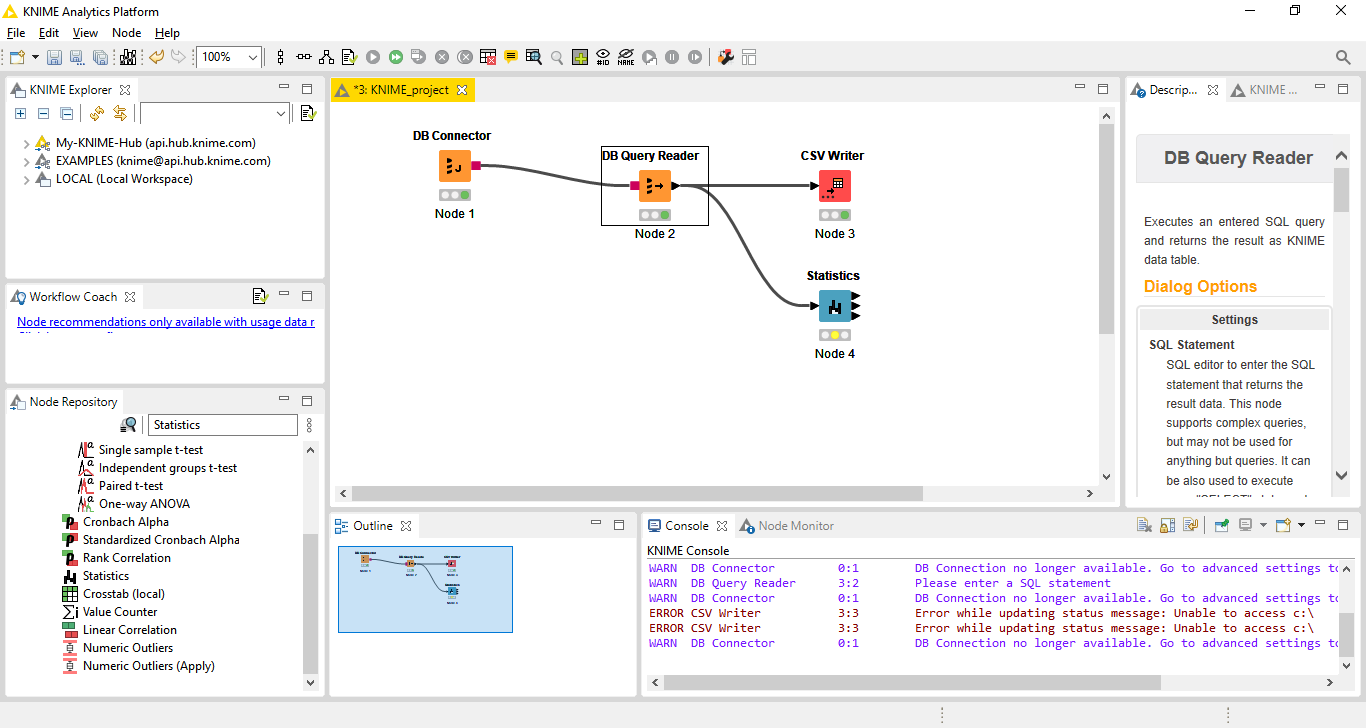Select Linear Correlation in Node Repository
Screen dimensions: 1366x728
pos(129,630)
